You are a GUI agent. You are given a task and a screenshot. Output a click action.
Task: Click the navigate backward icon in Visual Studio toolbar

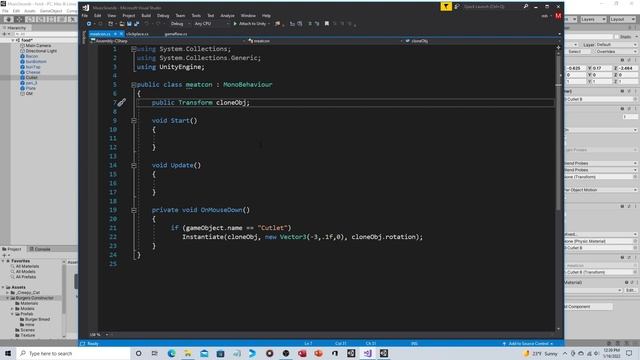89,24
